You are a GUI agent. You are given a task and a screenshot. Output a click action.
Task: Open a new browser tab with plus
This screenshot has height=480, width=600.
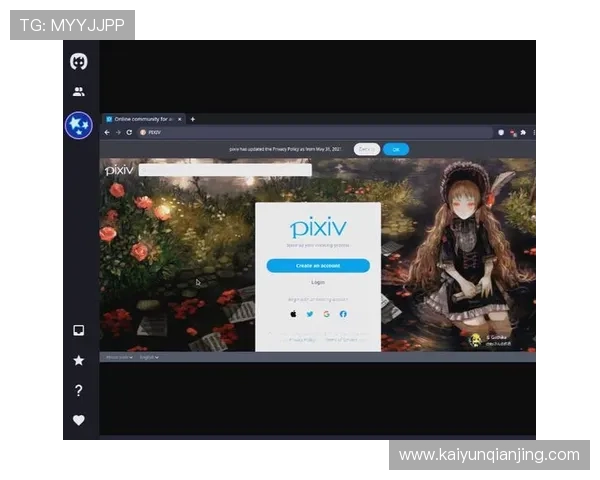[193, 119]
